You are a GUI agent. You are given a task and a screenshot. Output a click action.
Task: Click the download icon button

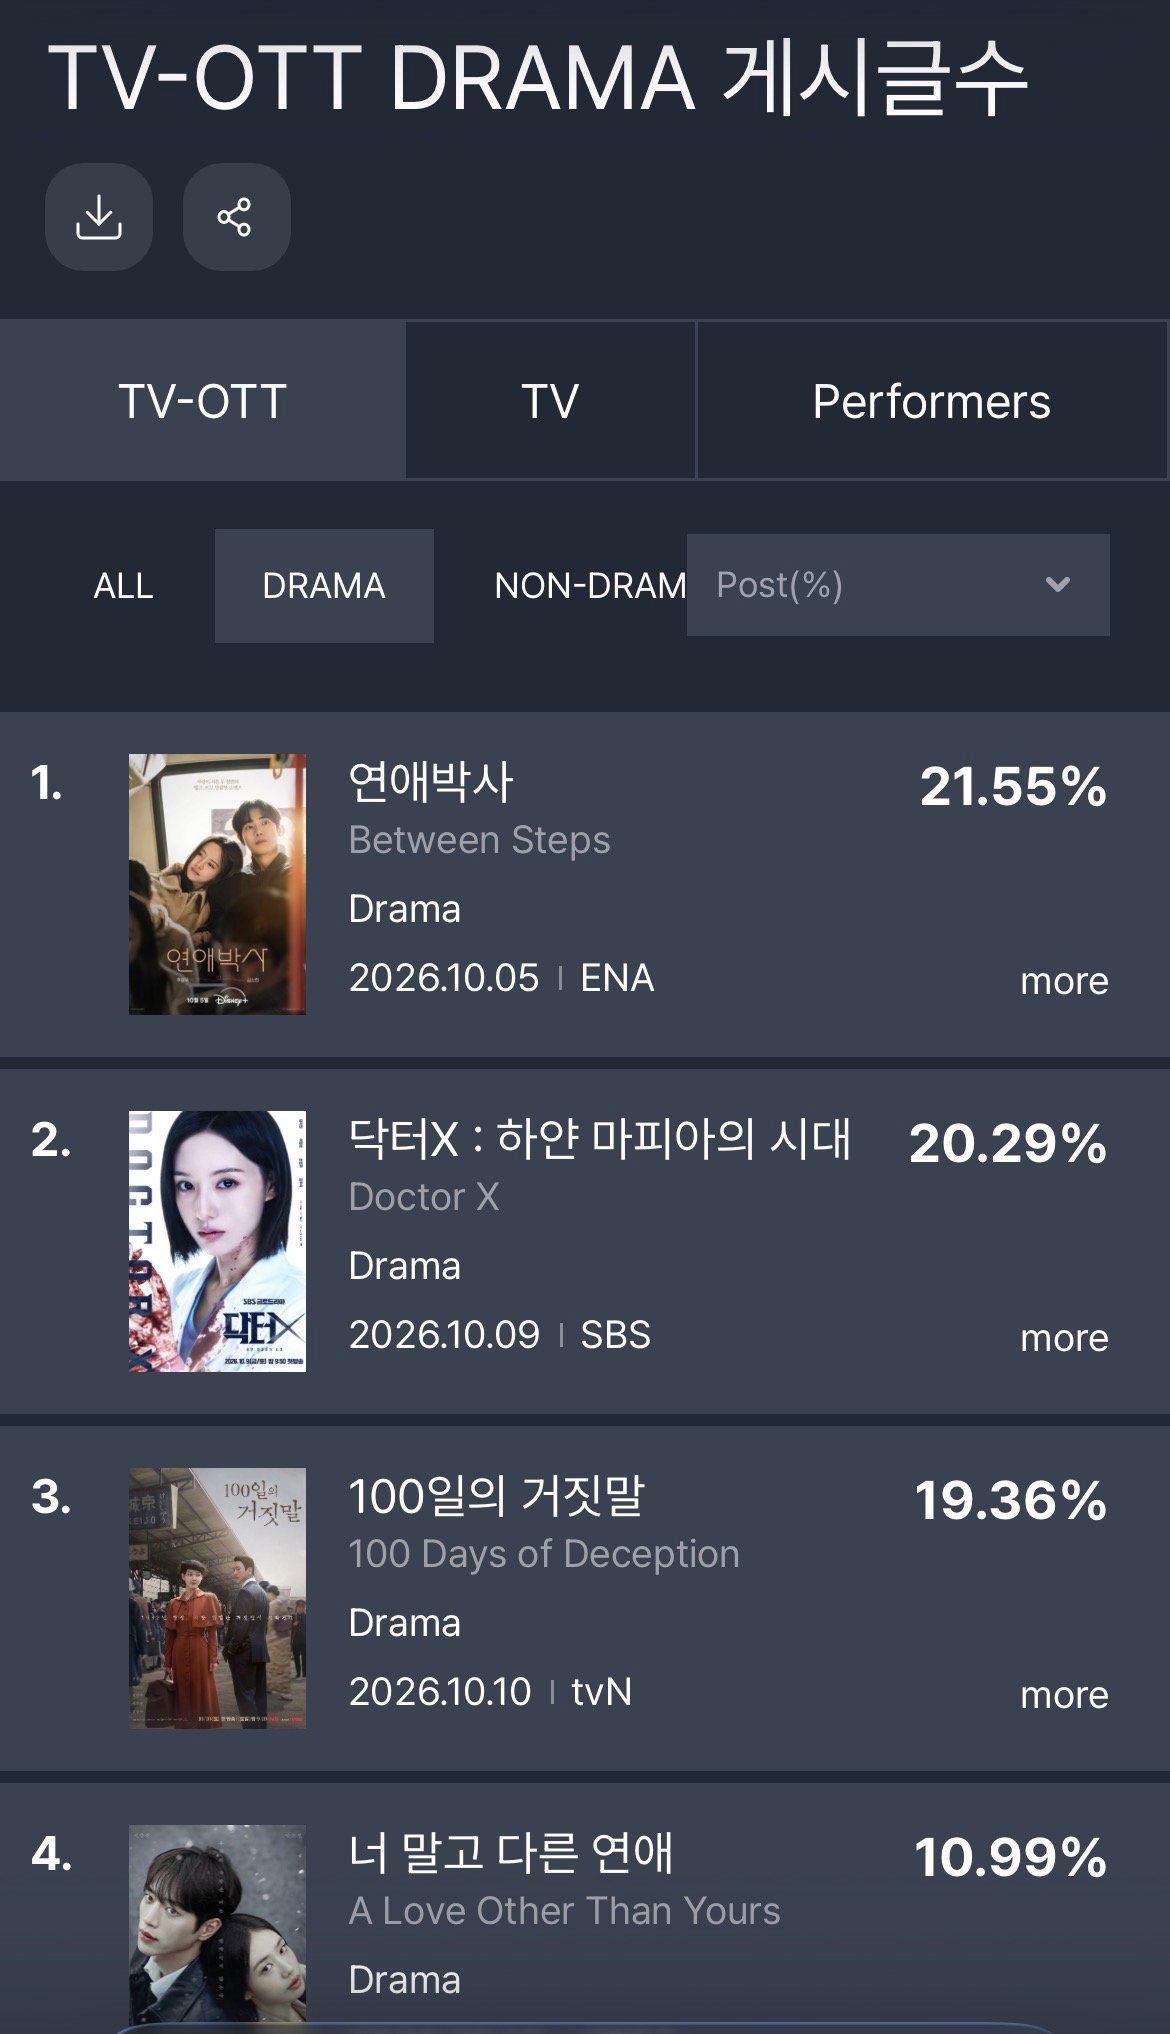(x=99, y=217)
